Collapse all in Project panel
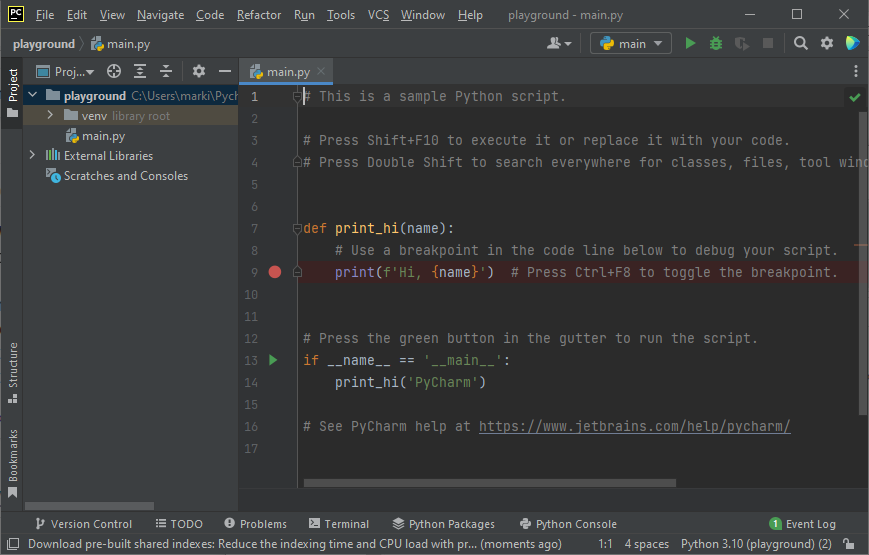869x555 pixels. [x=166, y=71]
